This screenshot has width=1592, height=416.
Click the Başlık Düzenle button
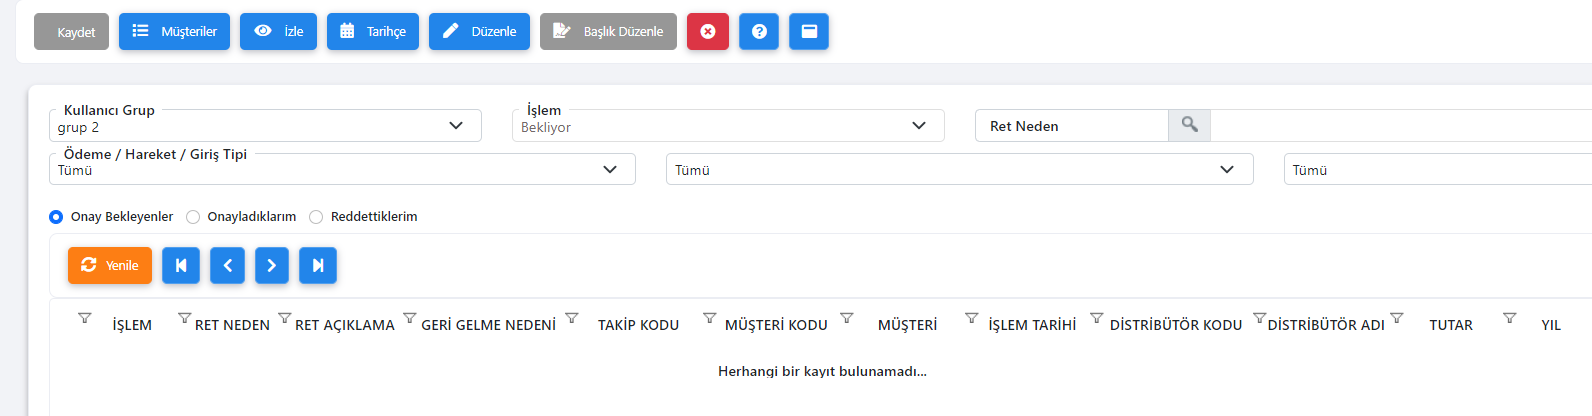click(x=608, y=32)
